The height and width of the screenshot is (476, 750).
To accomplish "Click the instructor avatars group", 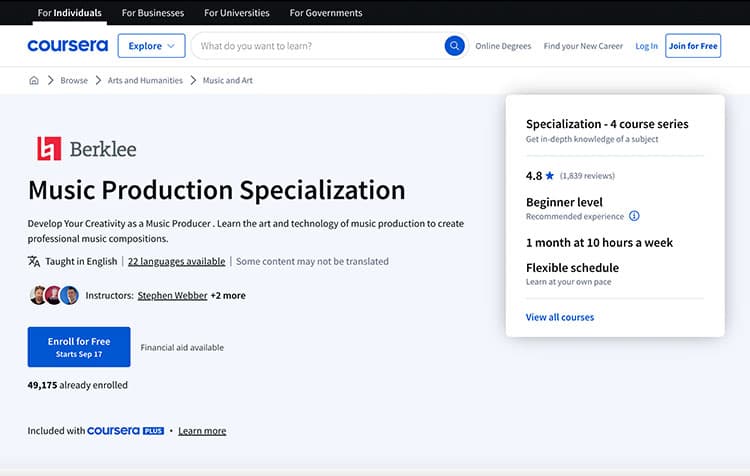I will pyautogui.click(x=54, y=295).
